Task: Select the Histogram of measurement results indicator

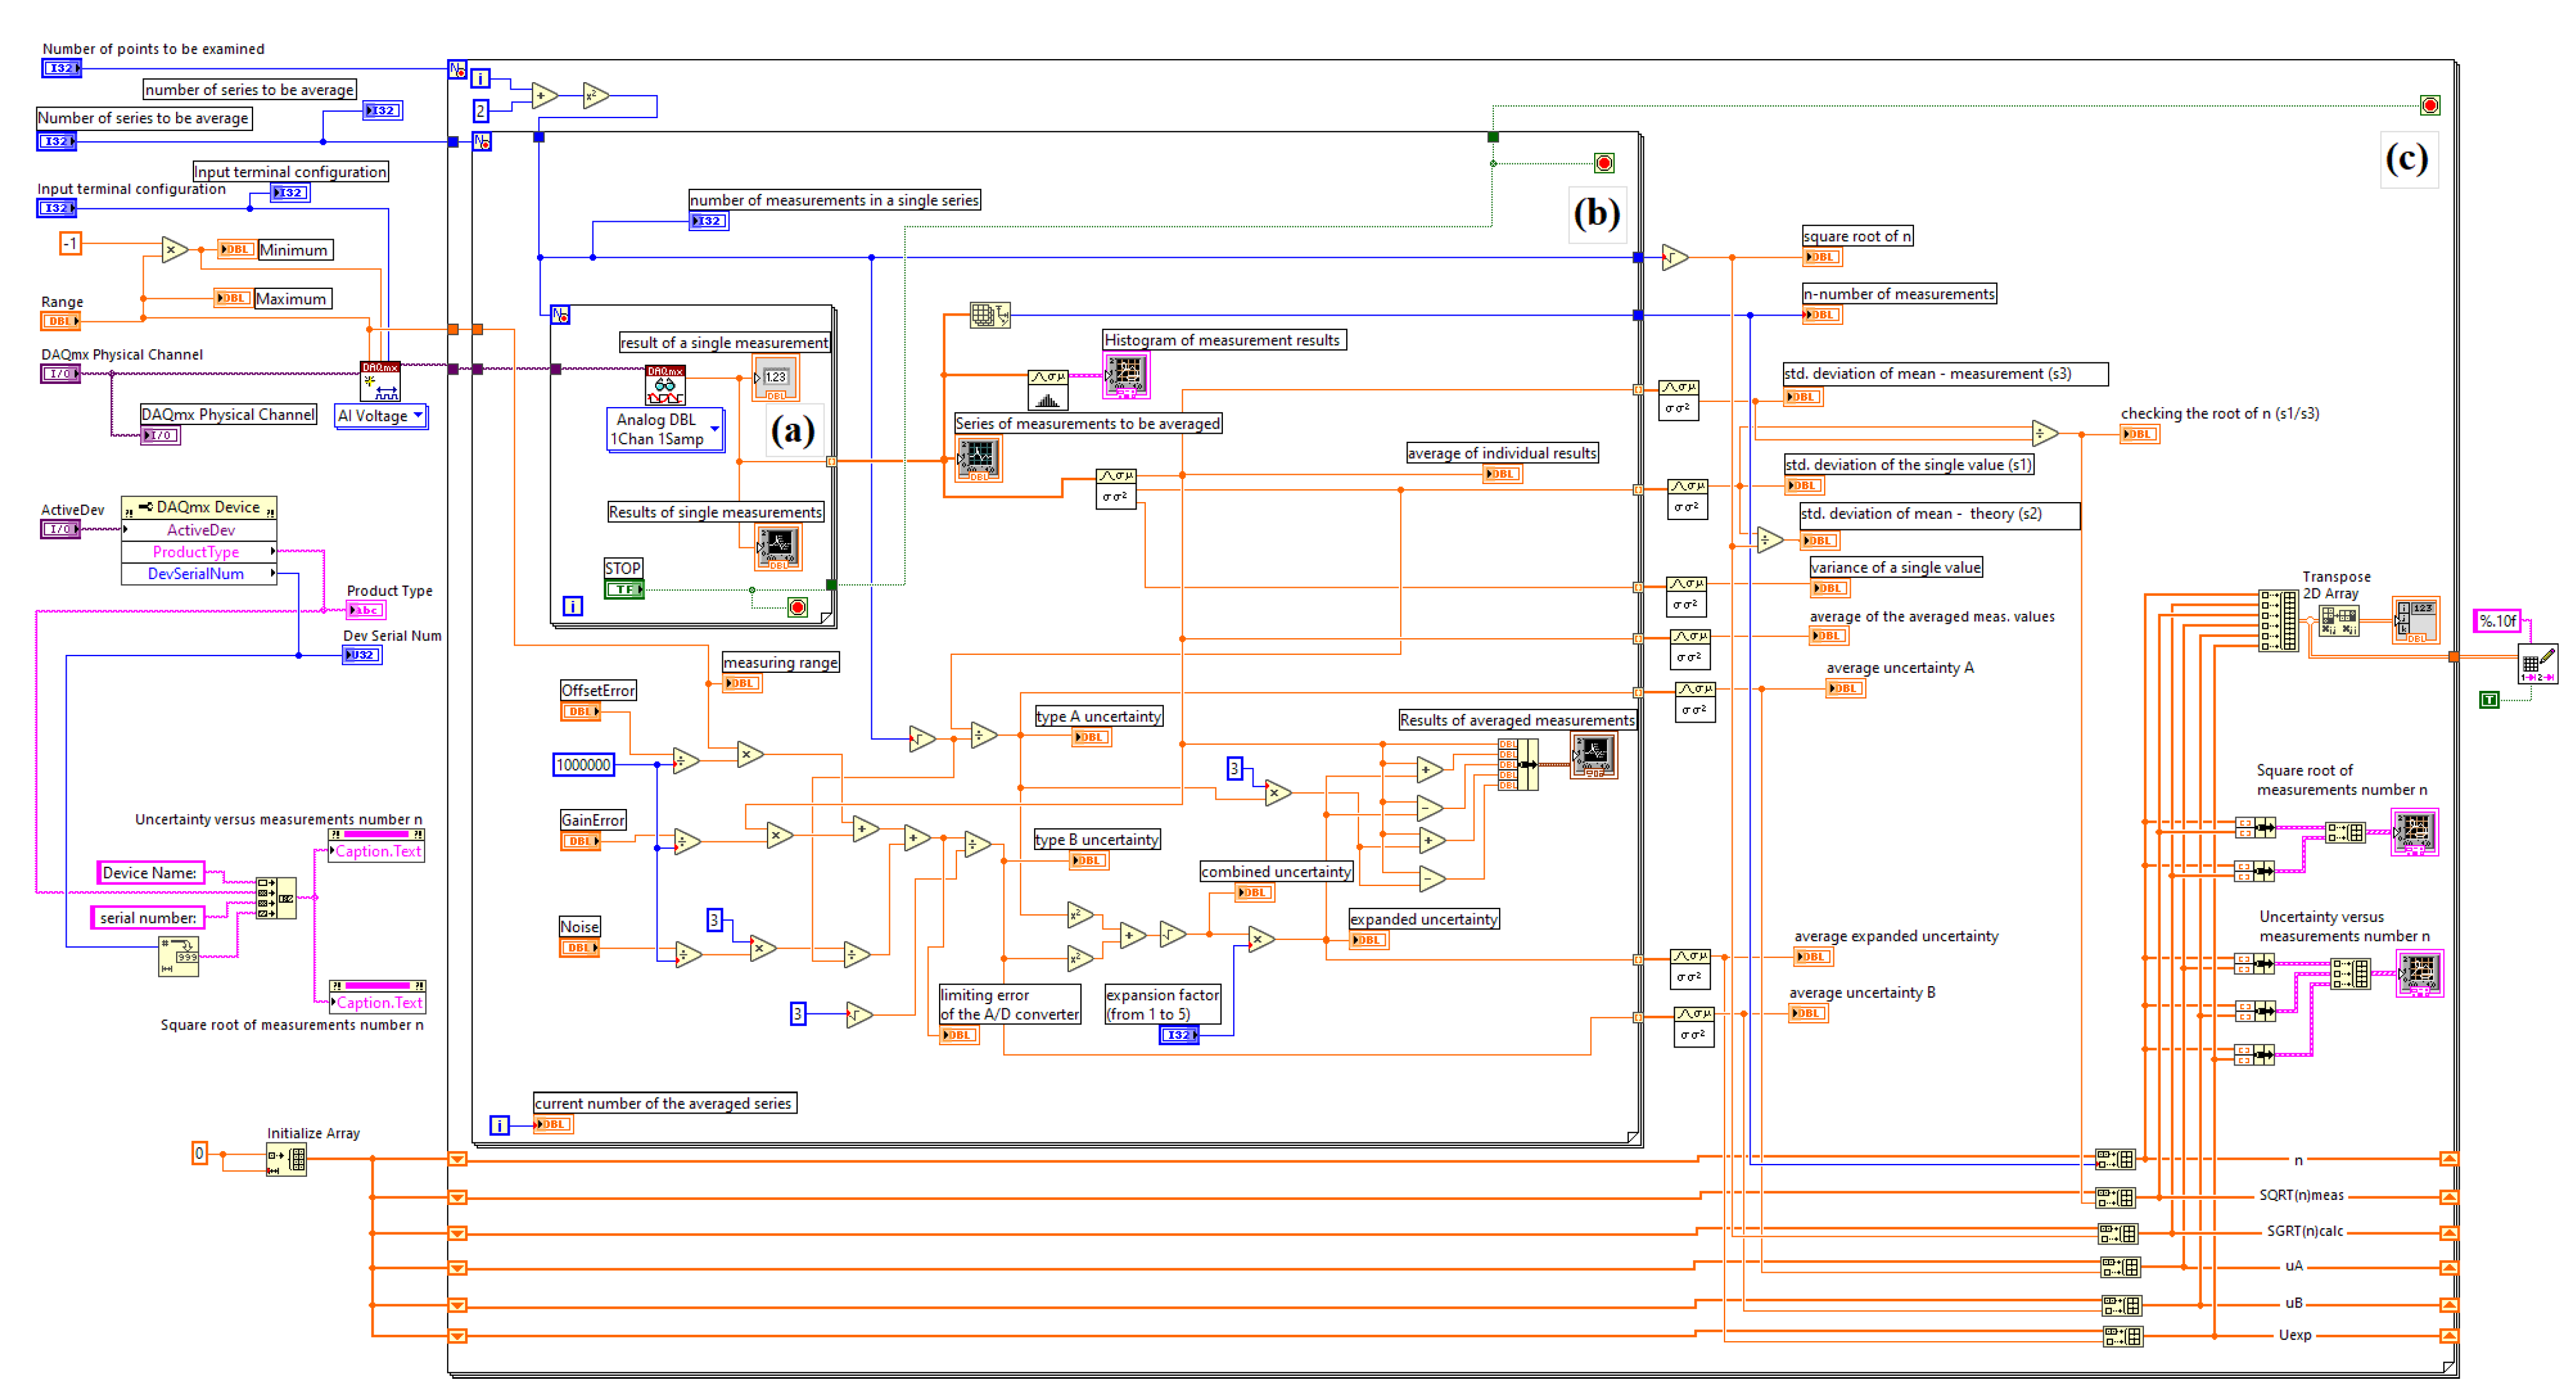Action: click(x=1126, y=376)
